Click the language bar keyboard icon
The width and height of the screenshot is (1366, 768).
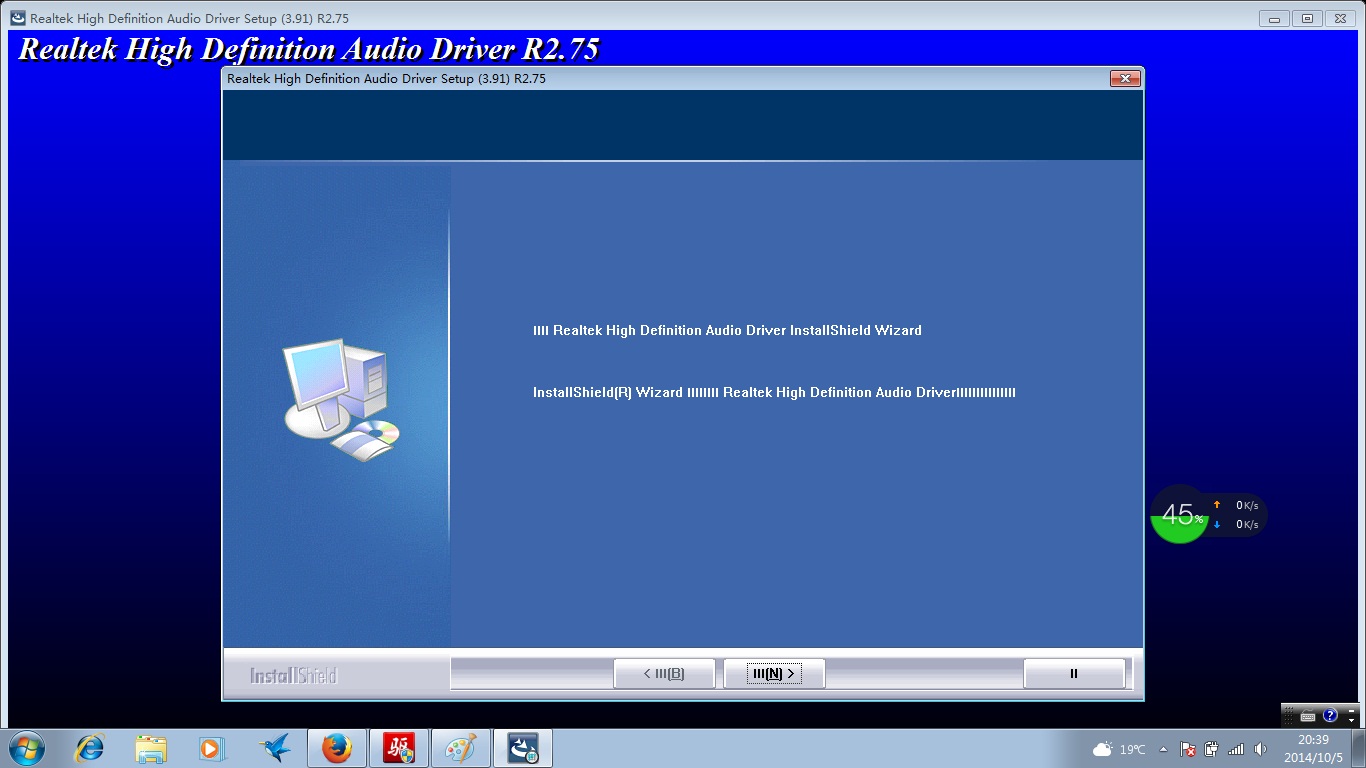1308,716
